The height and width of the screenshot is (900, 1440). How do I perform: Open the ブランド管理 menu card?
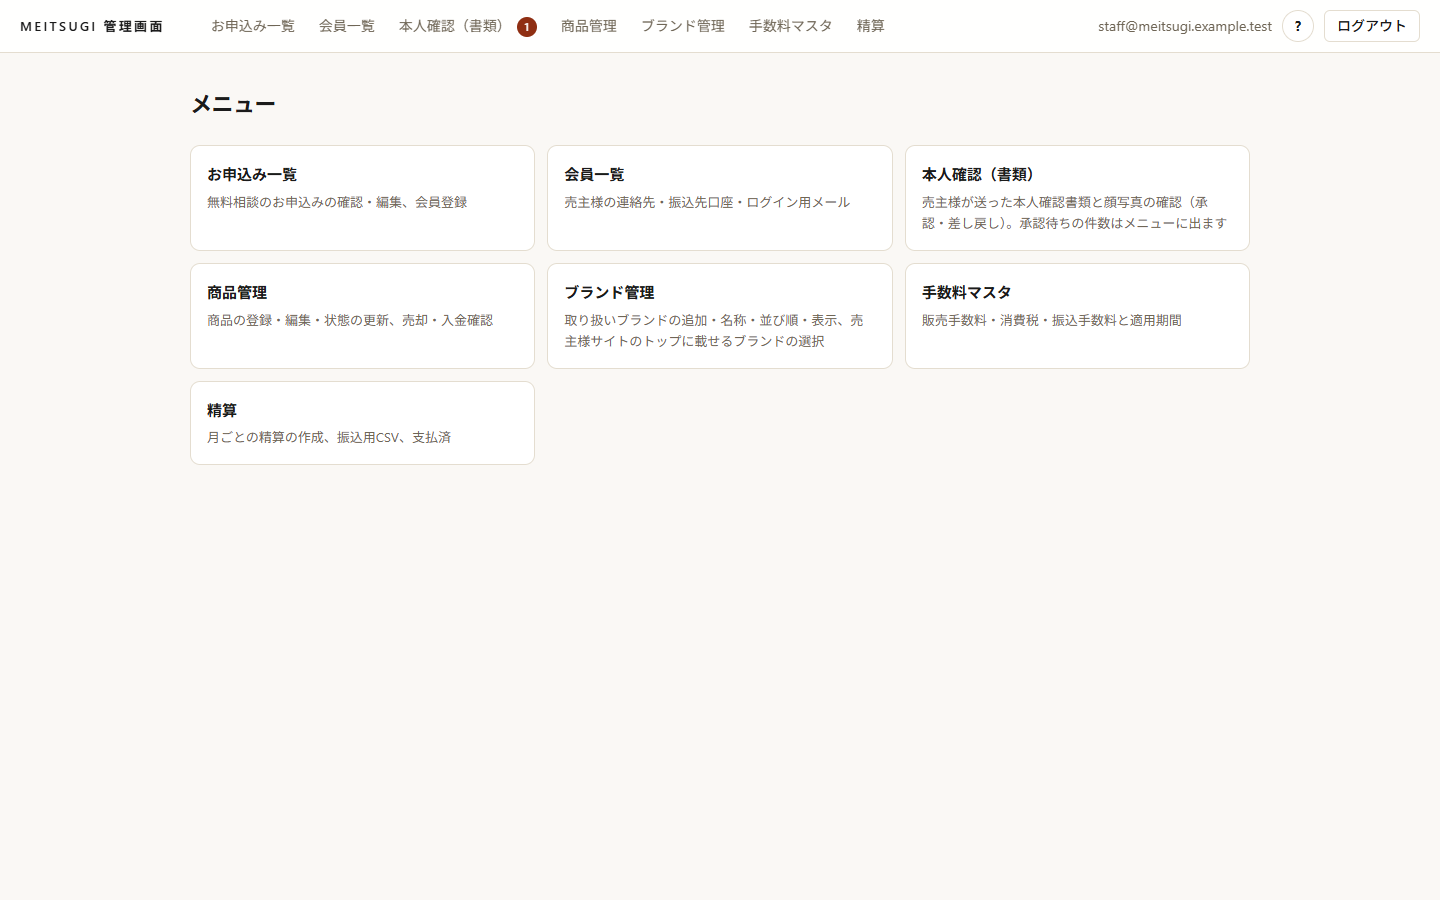coord(720,316)
